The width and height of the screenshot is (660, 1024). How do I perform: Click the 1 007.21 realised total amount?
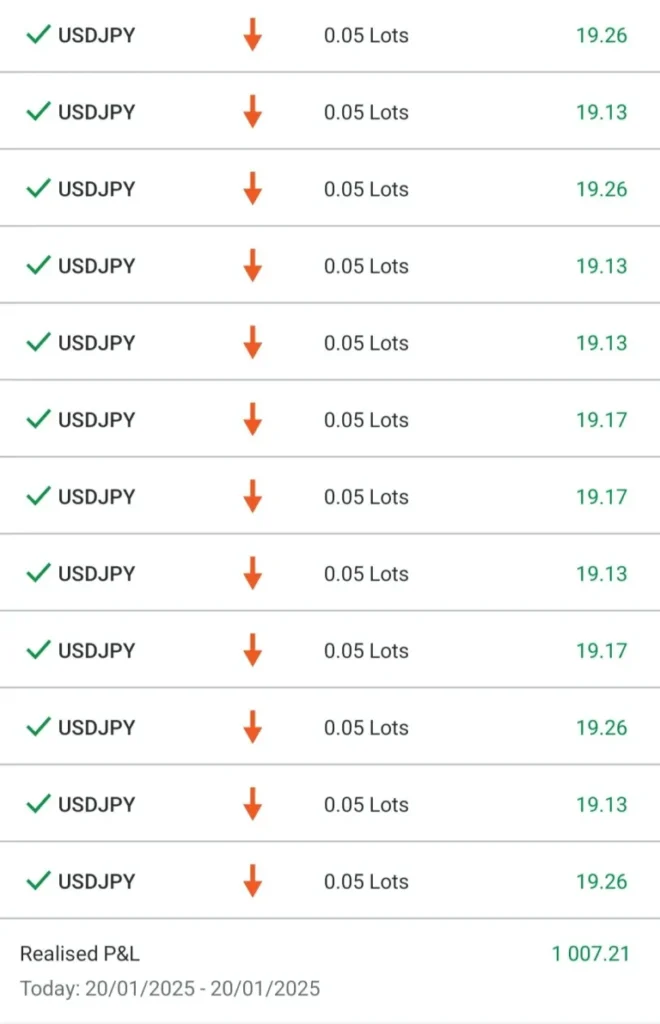pos(590,954)
